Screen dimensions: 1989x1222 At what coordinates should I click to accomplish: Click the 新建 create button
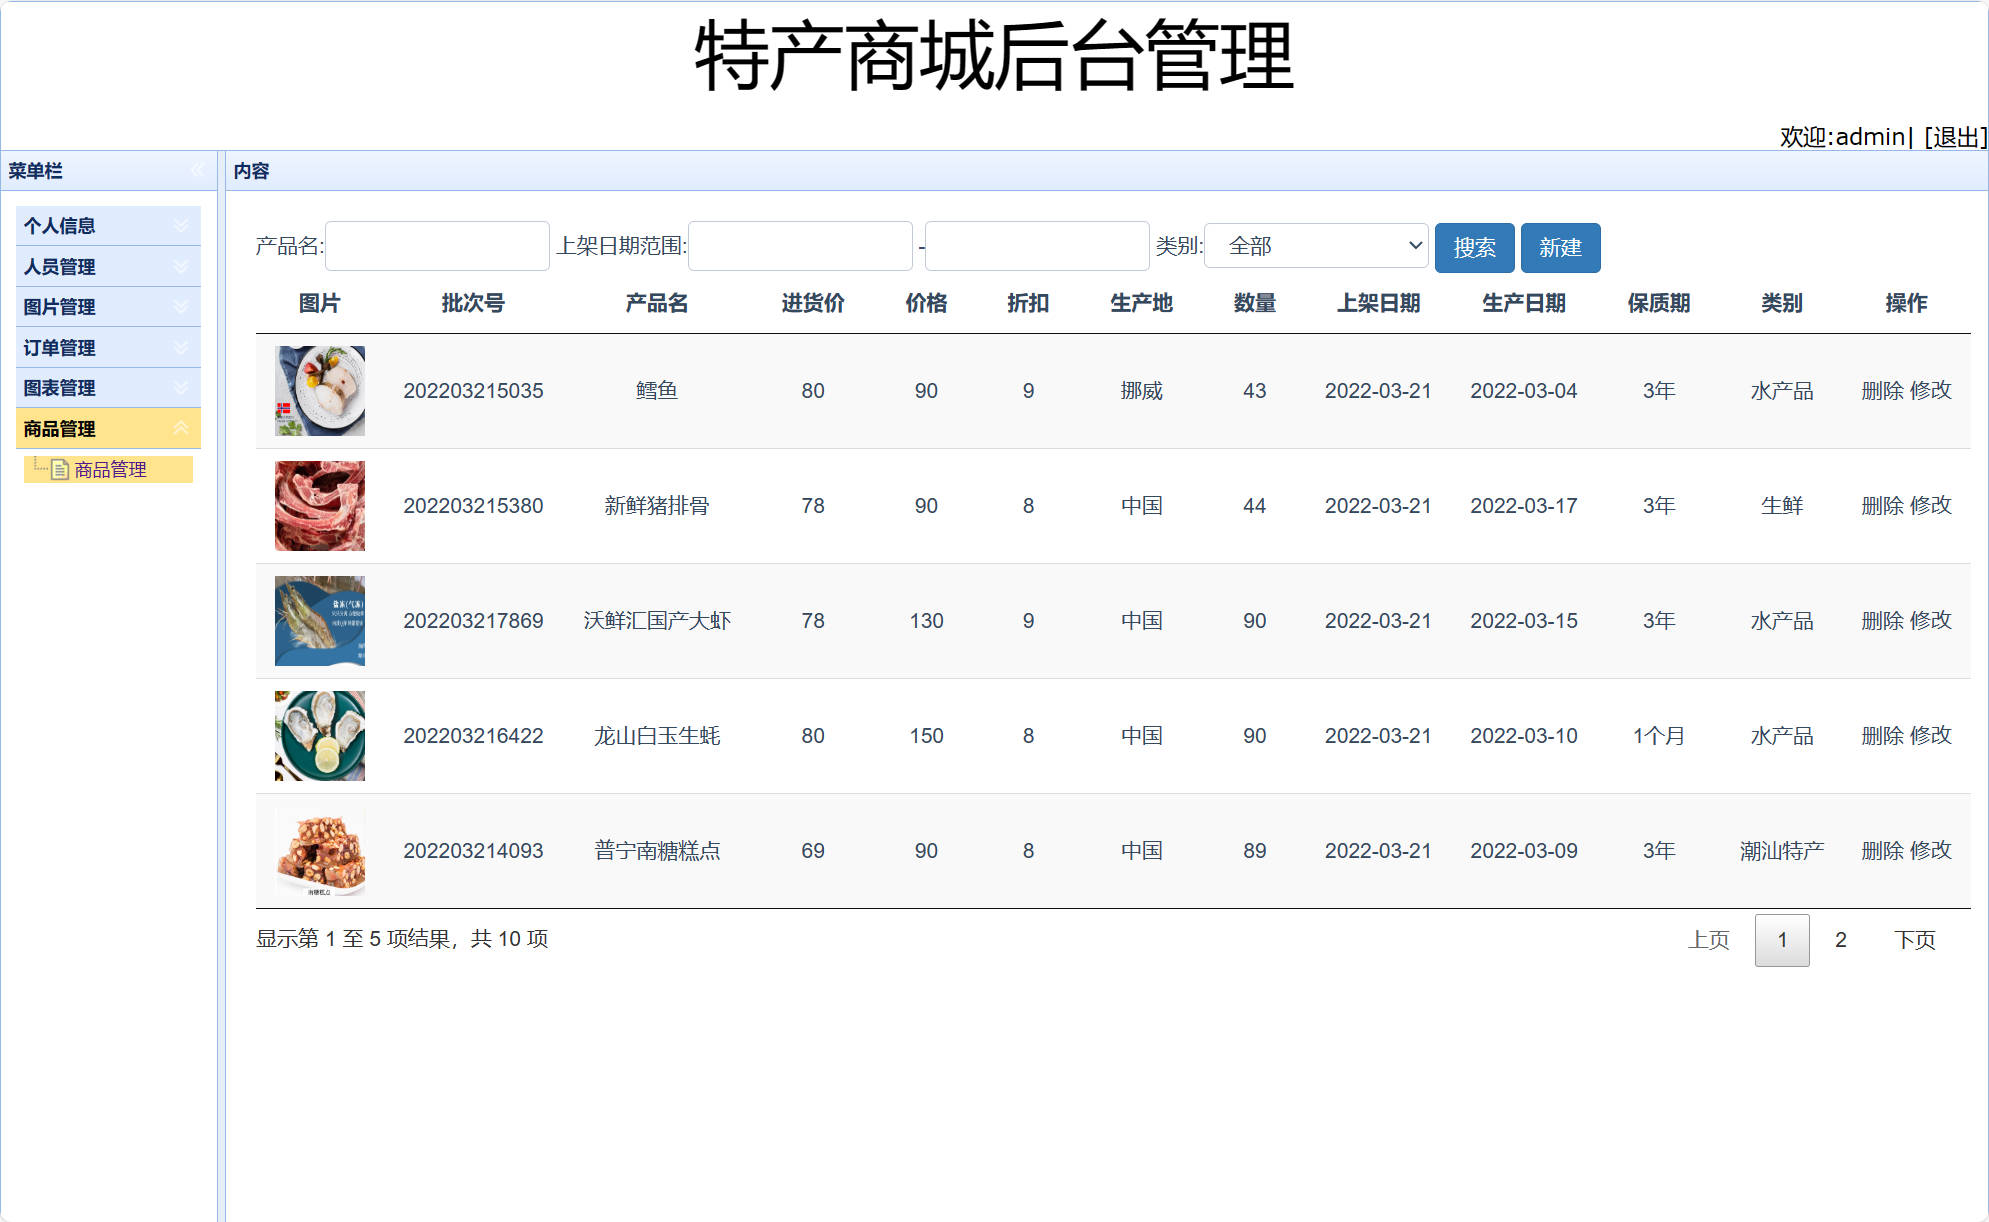coord(1560,247)
